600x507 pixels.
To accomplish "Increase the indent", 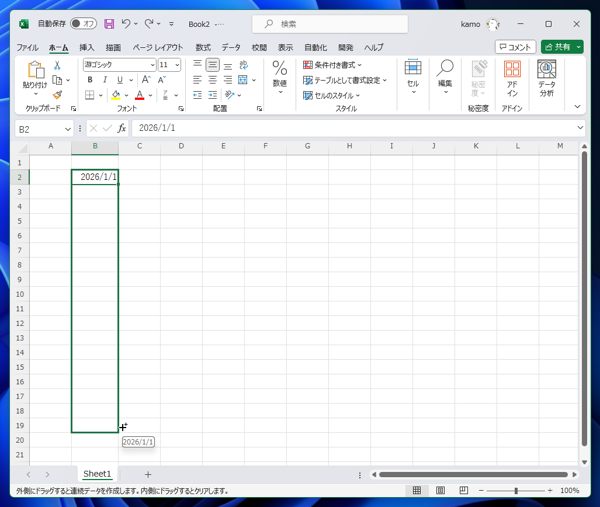I will tap(212, 95).
